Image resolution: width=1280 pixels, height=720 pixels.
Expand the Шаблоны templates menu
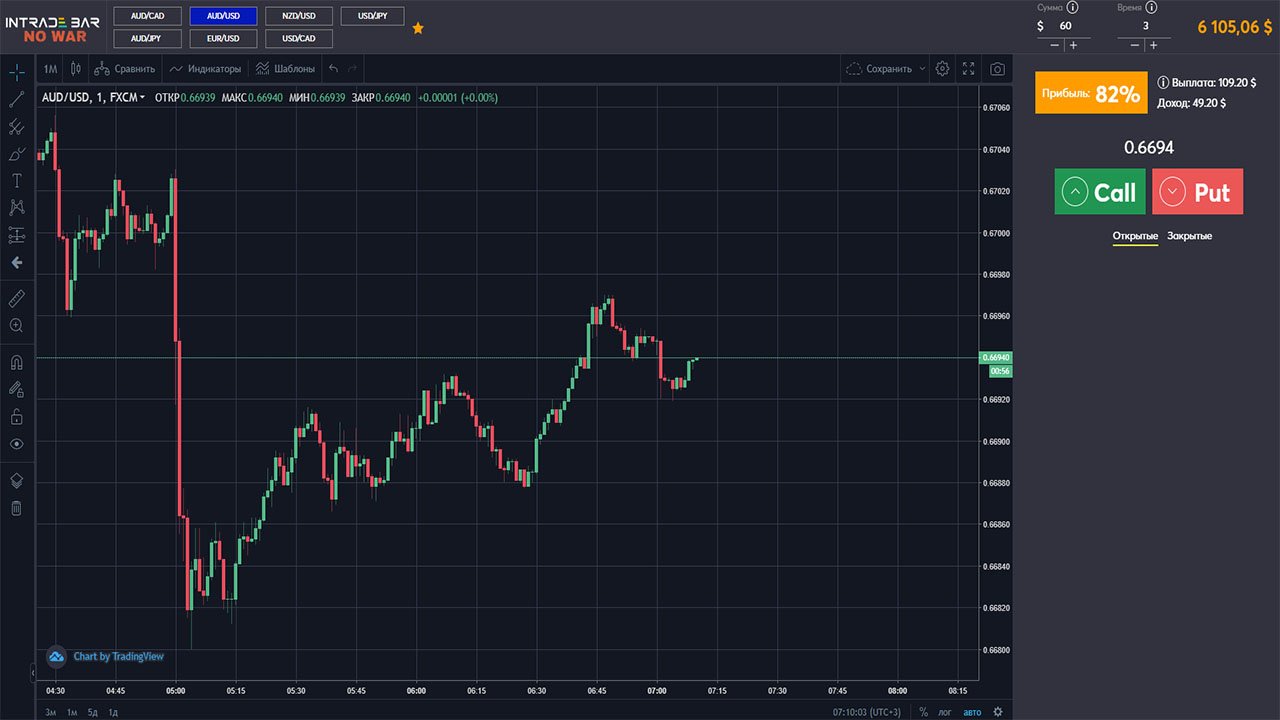pos(285,69)
